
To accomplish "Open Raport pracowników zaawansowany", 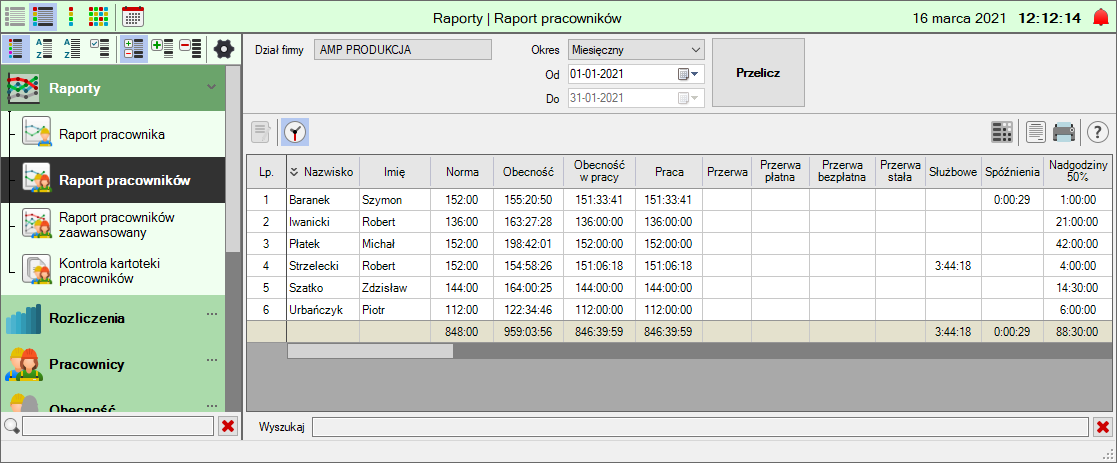I will click(113, 224).
